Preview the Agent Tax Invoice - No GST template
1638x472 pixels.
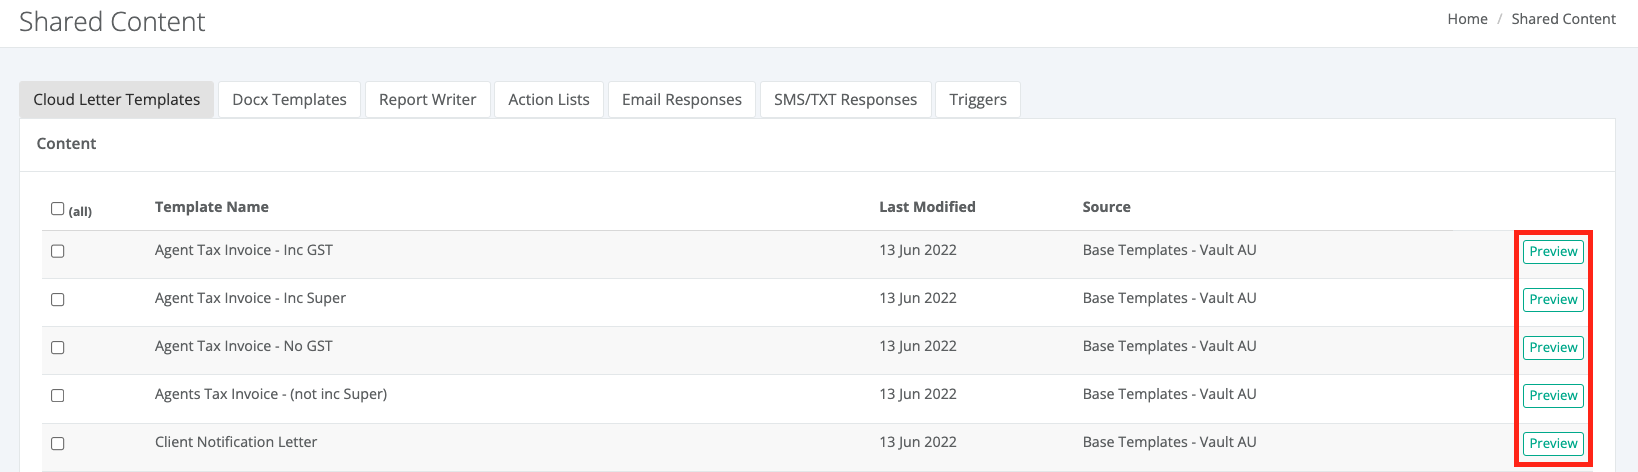pos(1553,347)
